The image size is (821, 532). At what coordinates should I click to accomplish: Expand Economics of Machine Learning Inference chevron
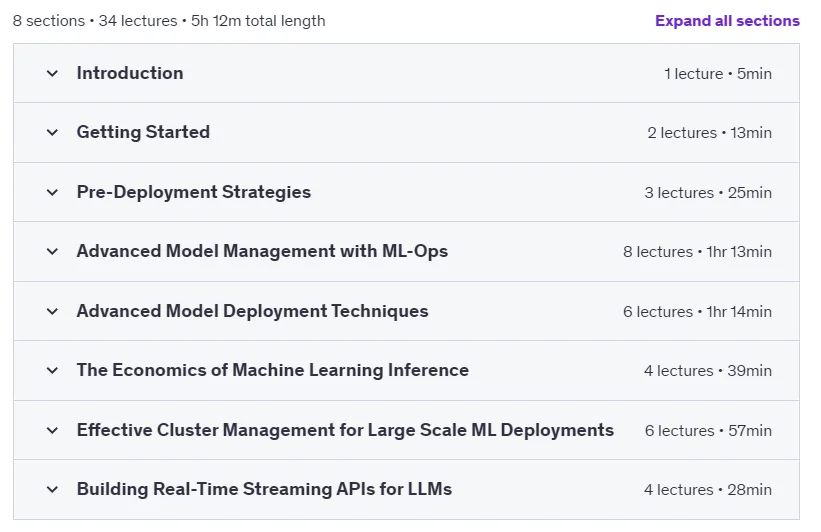pyautogui.click(x=52, y=370)
